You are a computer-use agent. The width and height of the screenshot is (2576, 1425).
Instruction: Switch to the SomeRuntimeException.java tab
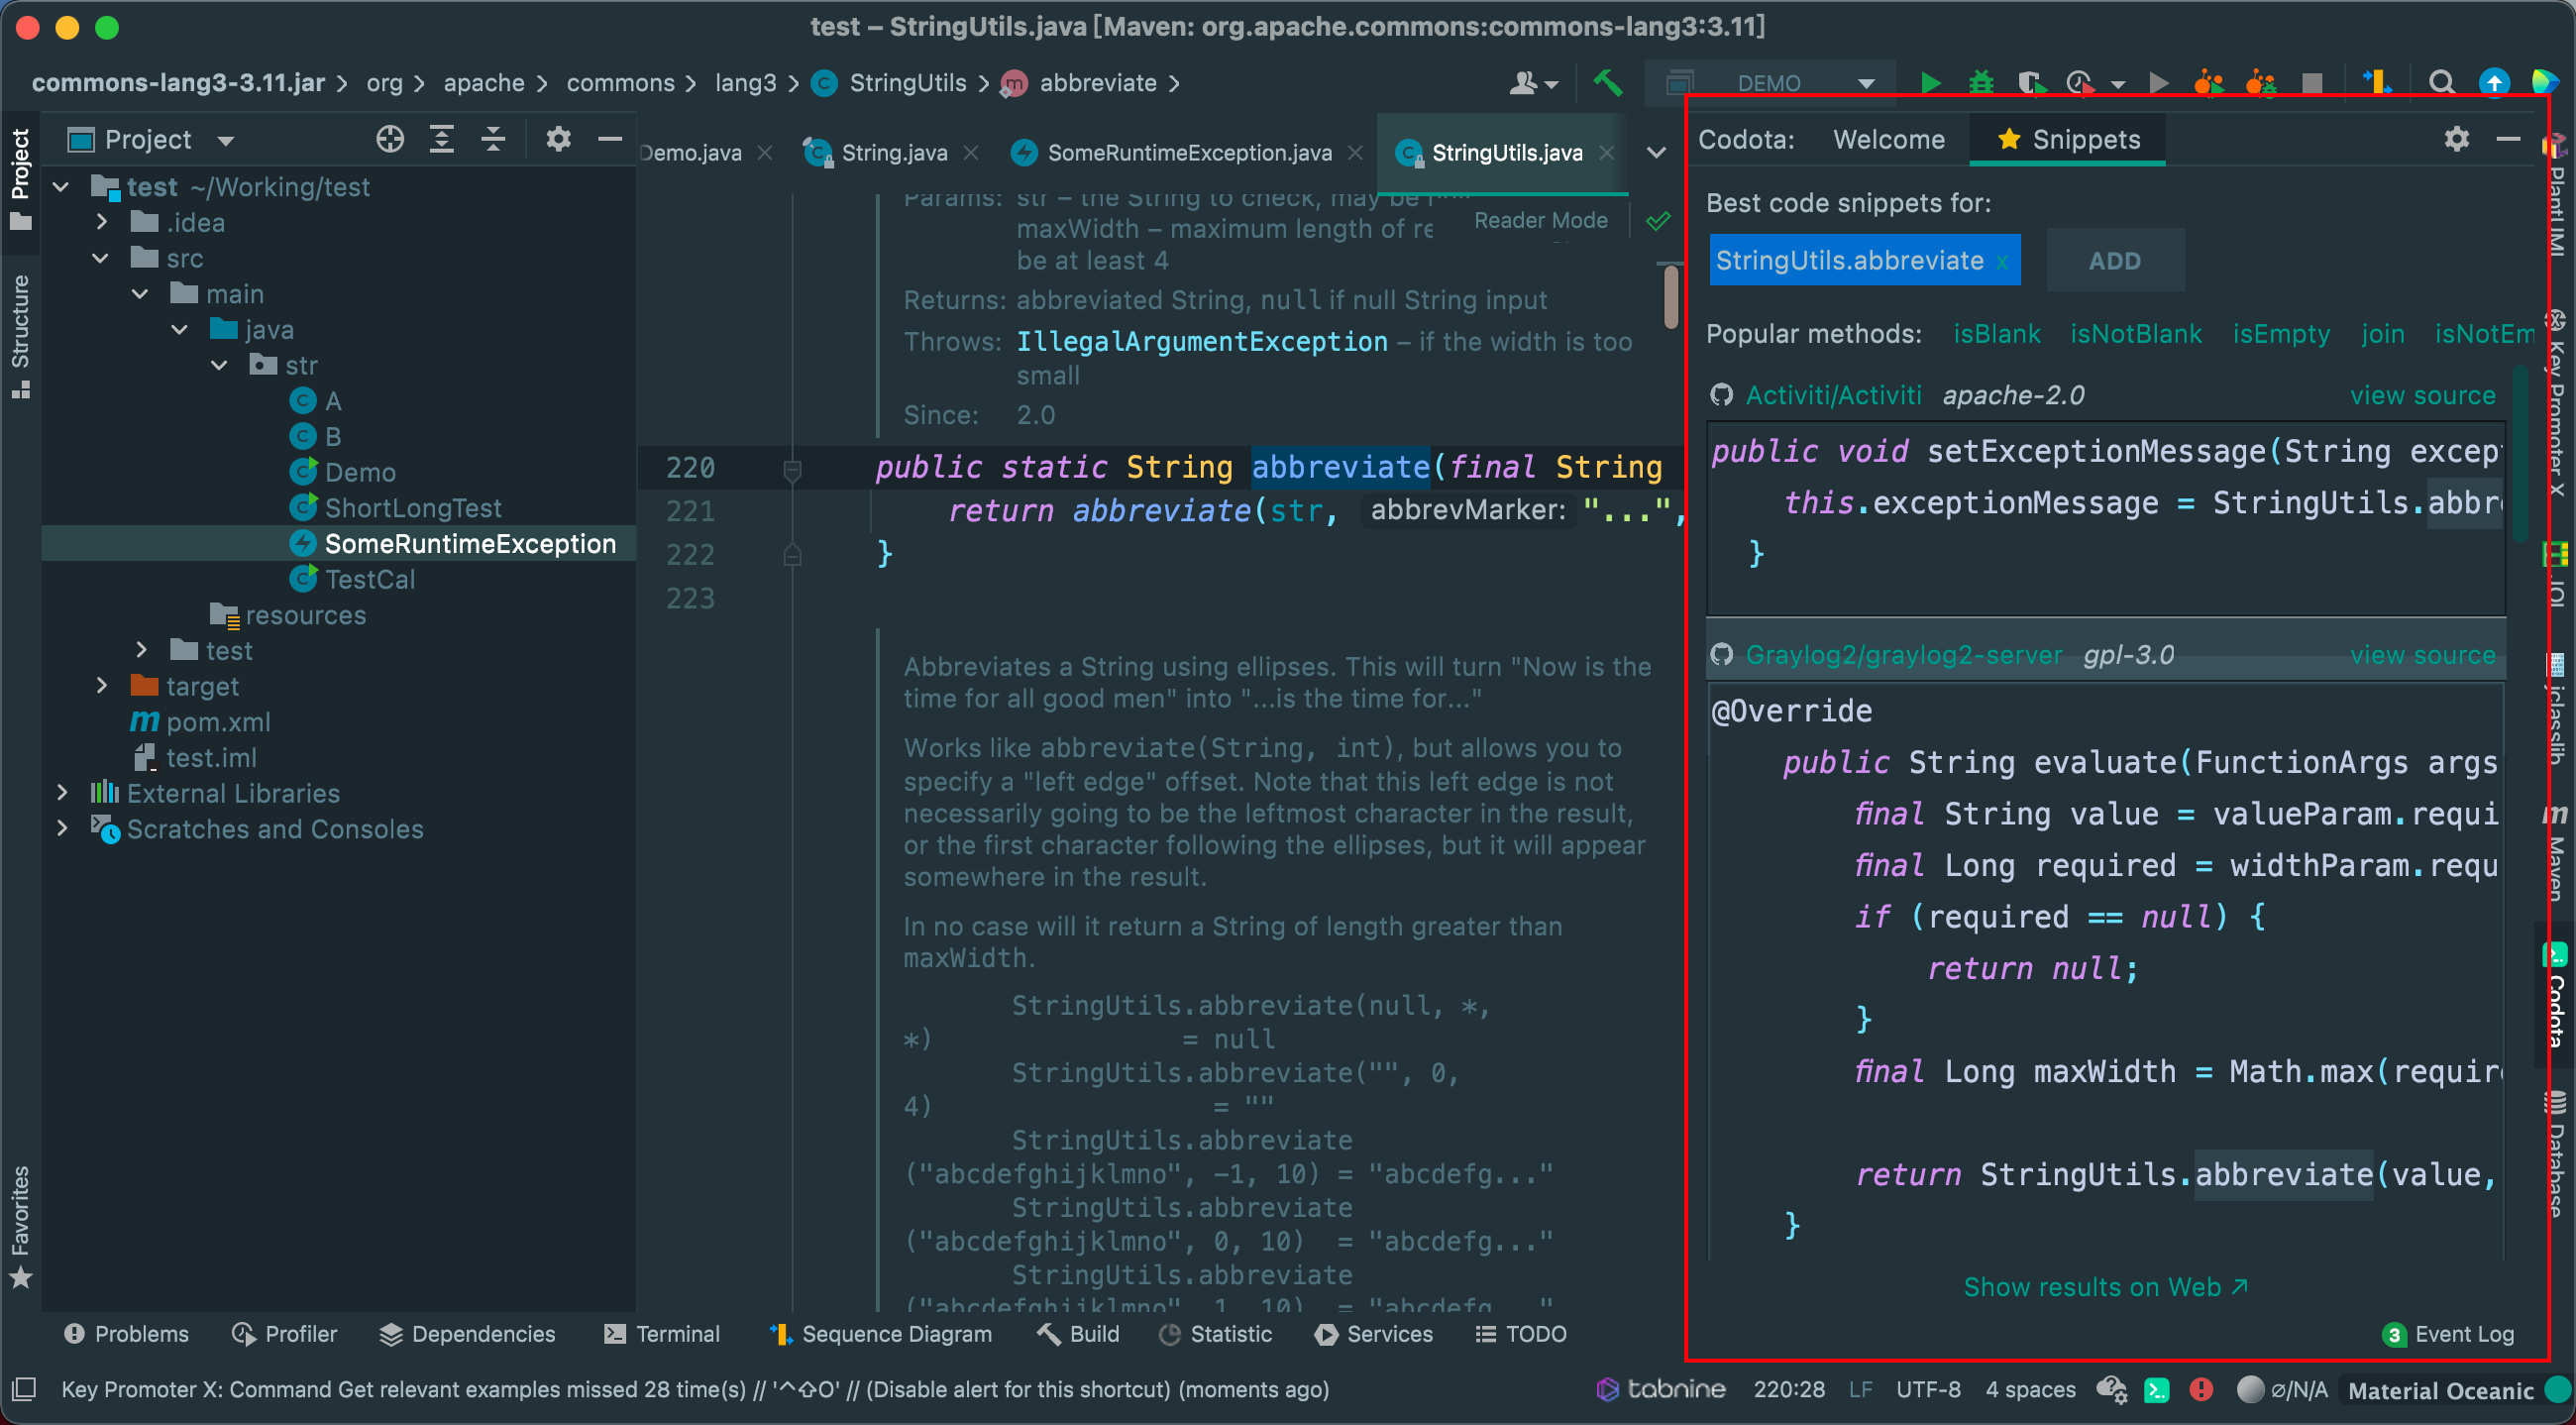[x=1188, y=153]
